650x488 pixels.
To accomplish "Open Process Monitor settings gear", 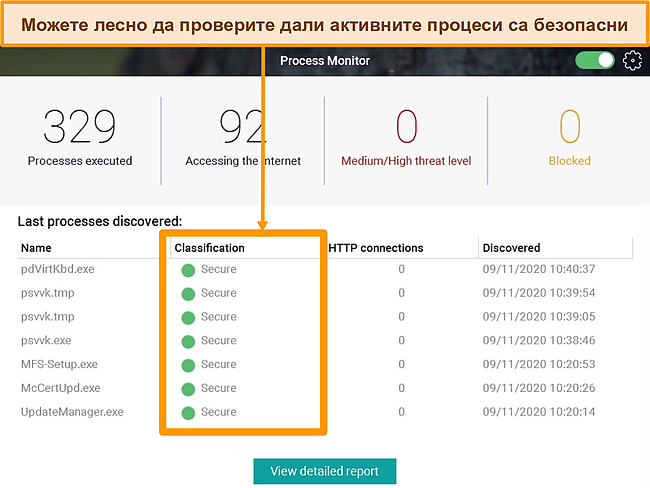I will tap(632, 61).
